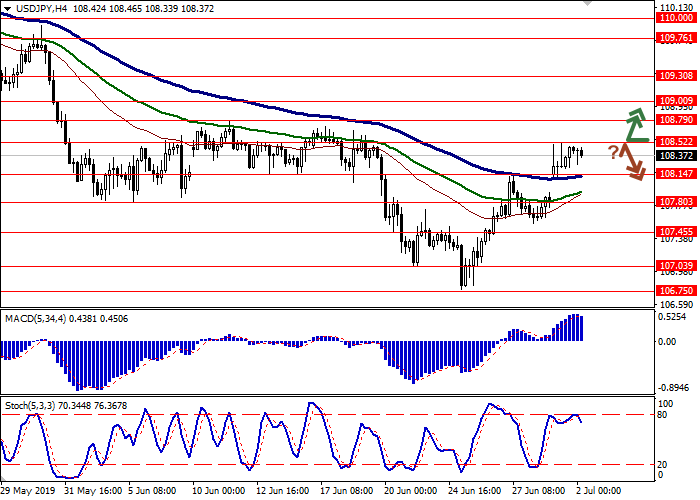The height and width of the screenshot is (500, 700).
Task: Select the 108.790 red level label
Action: click(675, 119)
